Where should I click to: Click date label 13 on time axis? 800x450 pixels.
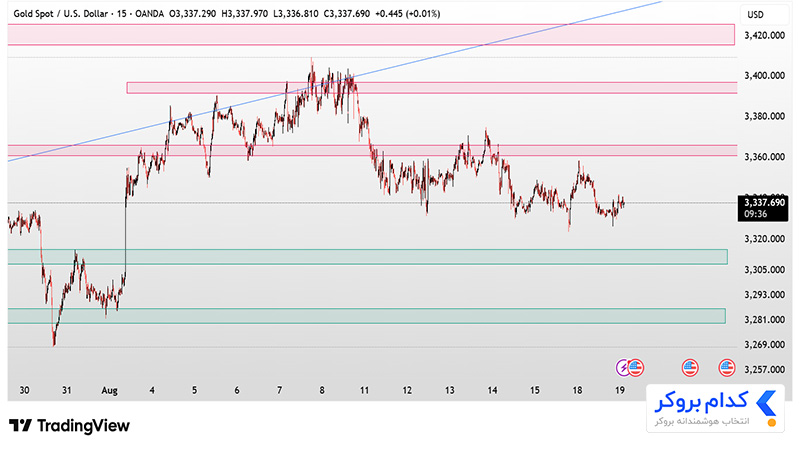449,390
